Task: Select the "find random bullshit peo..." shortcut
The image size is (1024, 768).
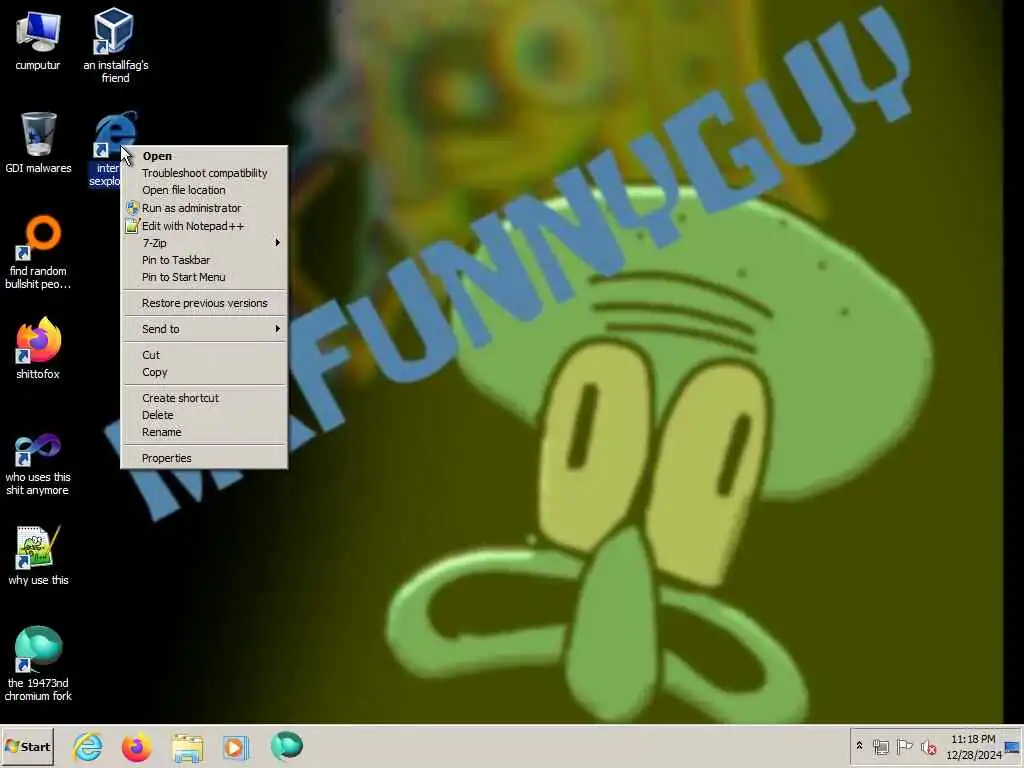Action: coord(38,252)
